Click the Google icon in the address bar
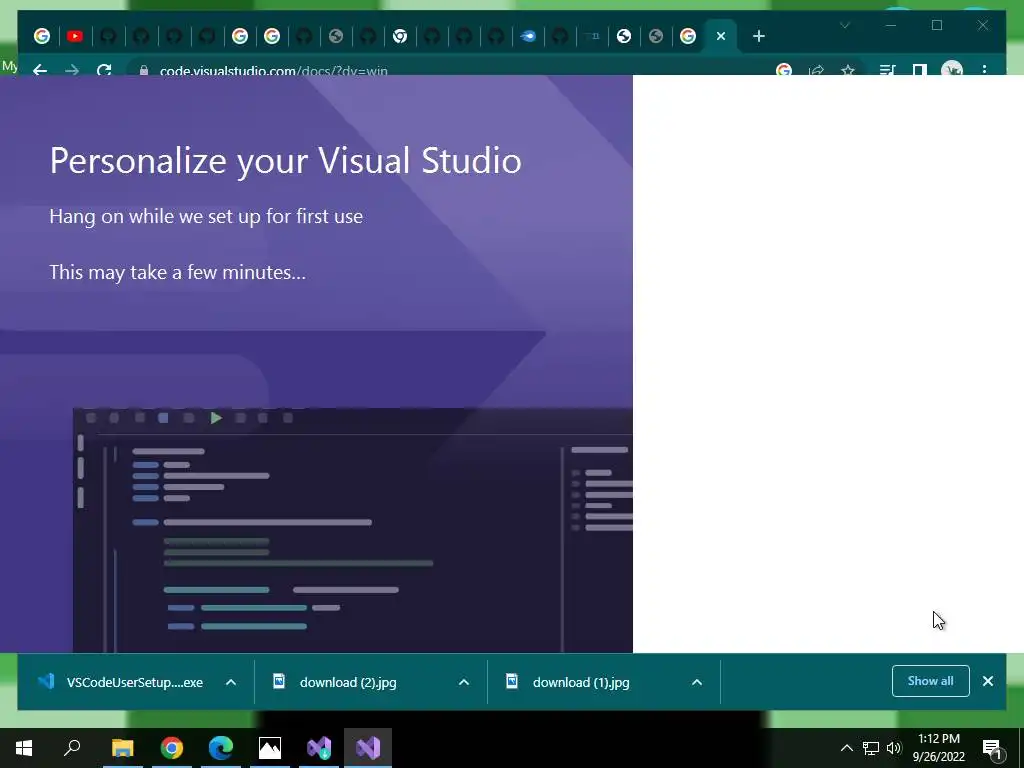1024x768 pixels. coord(784,70)
